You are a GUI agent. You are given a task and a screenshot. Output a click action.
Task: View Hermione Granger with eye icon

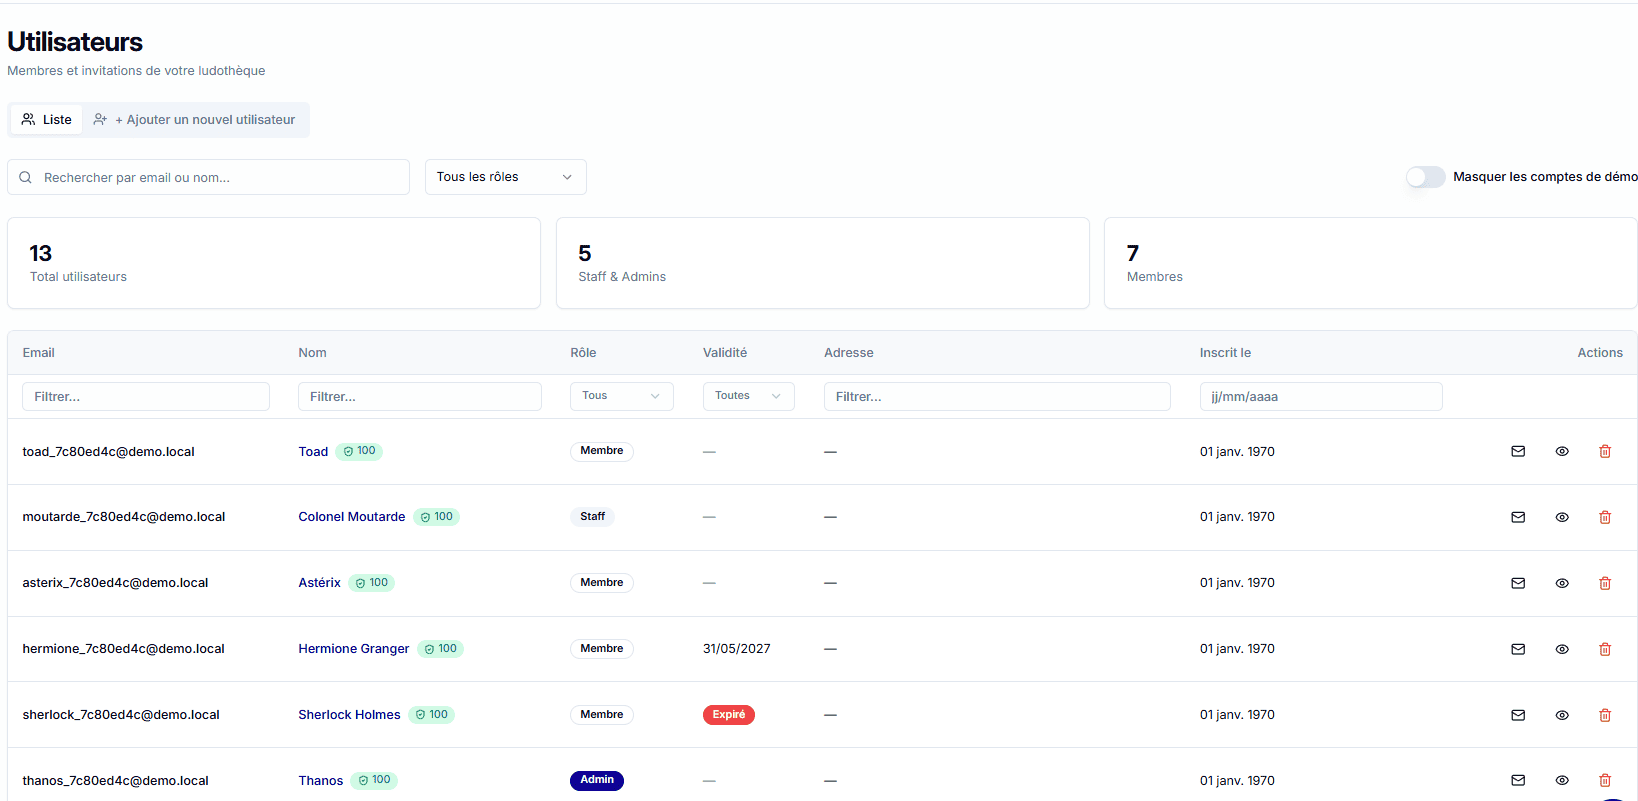(x=1562, y=649)
